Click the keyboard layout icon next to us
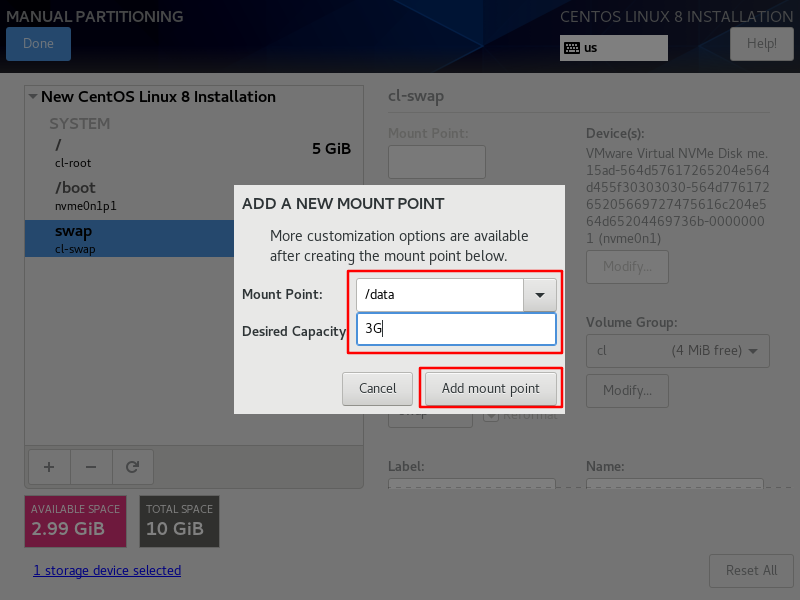 point(572,48)
